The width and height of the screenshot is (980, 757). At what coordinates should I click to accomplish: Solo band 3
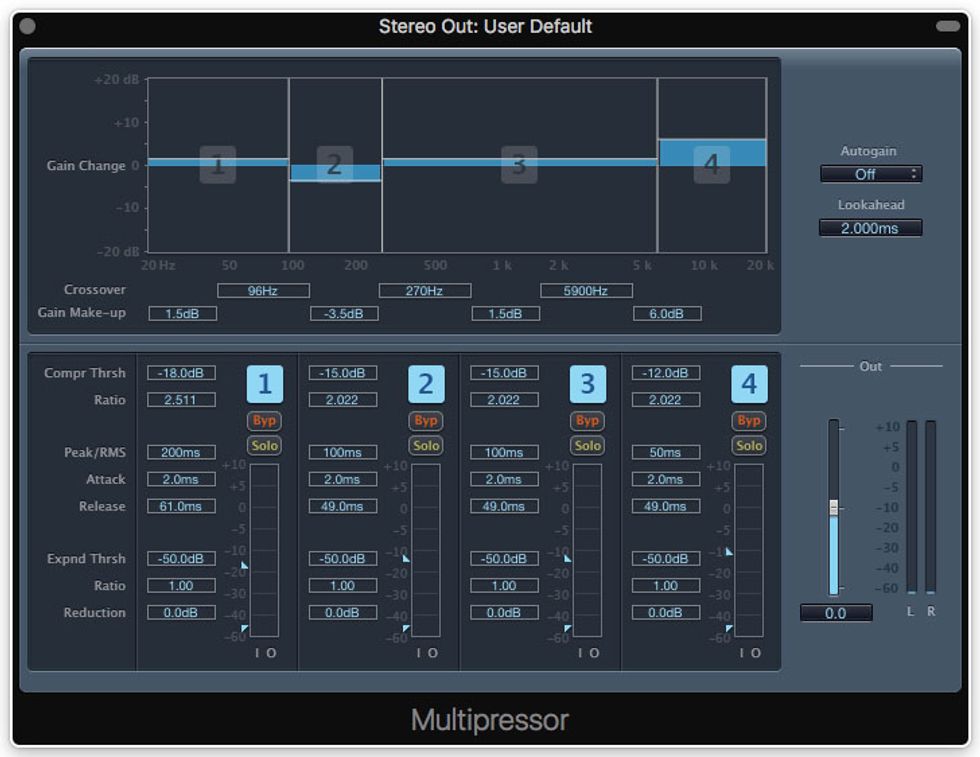point(588,446)
